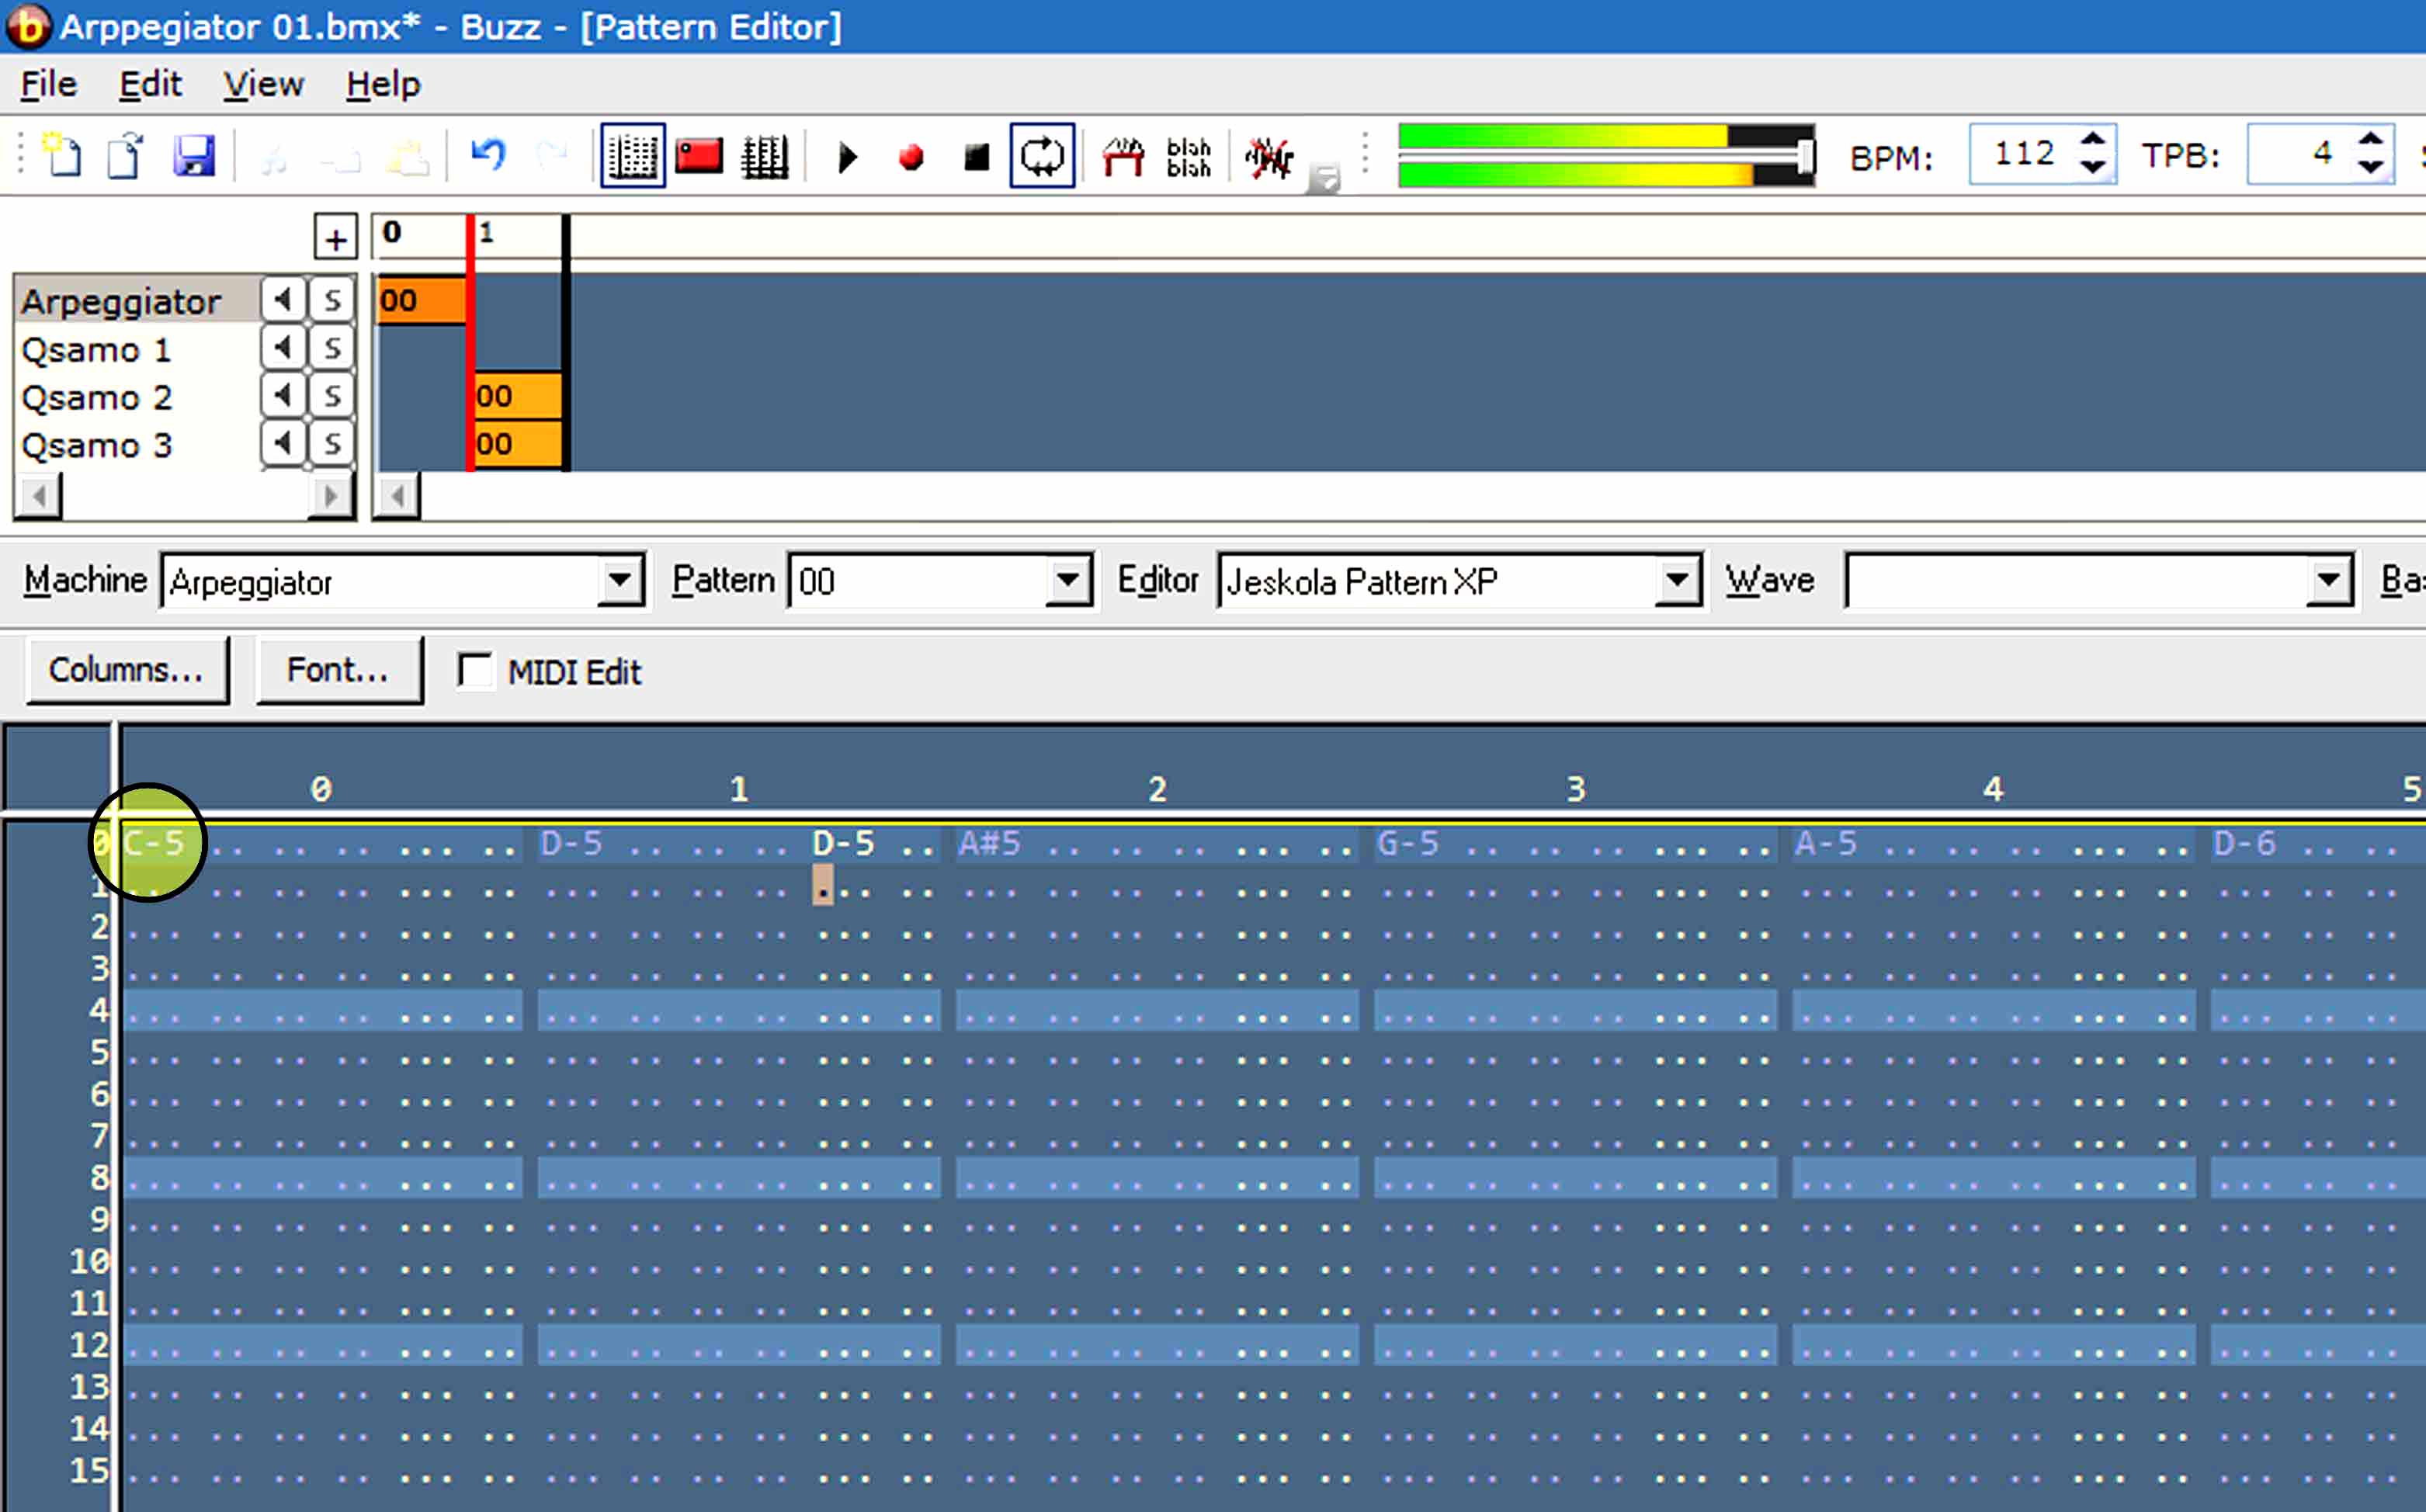Open the Edit menu
The height and width of the screenshot is (1512, 2426).
150,84
